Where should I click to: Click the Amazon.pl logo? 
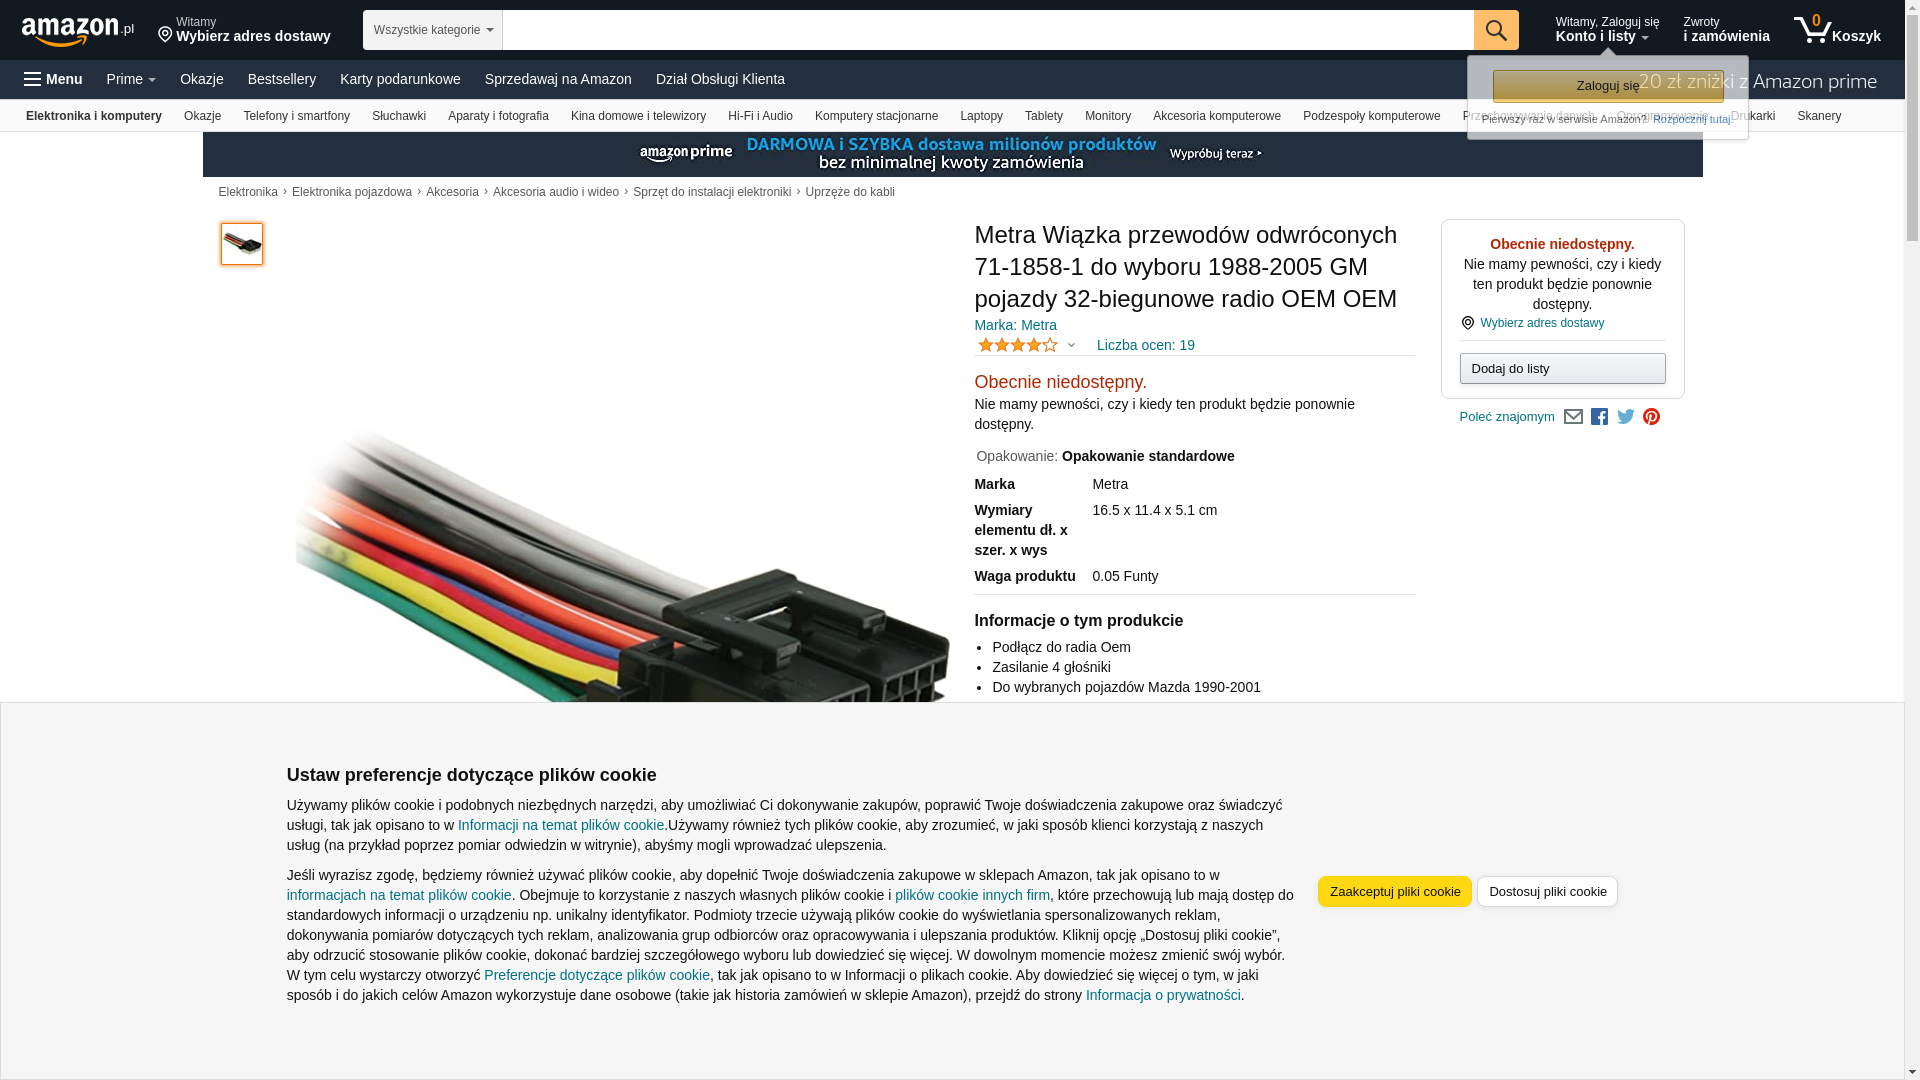(x=78, y=31)
